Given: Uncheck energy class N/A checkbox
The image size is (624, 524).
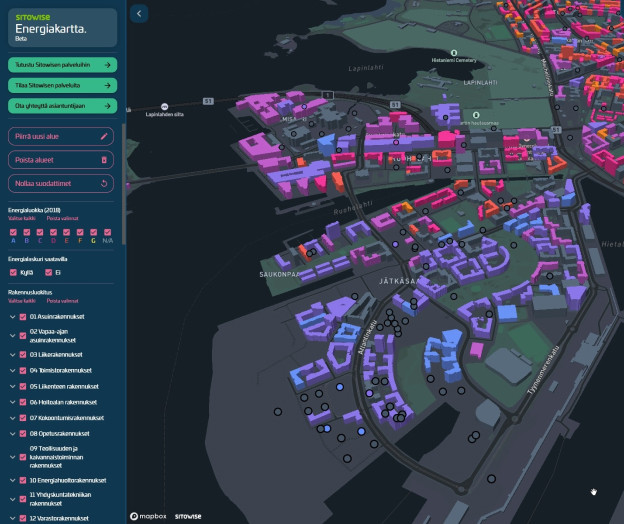Looking at the screenshot, I should pos(107,232).
